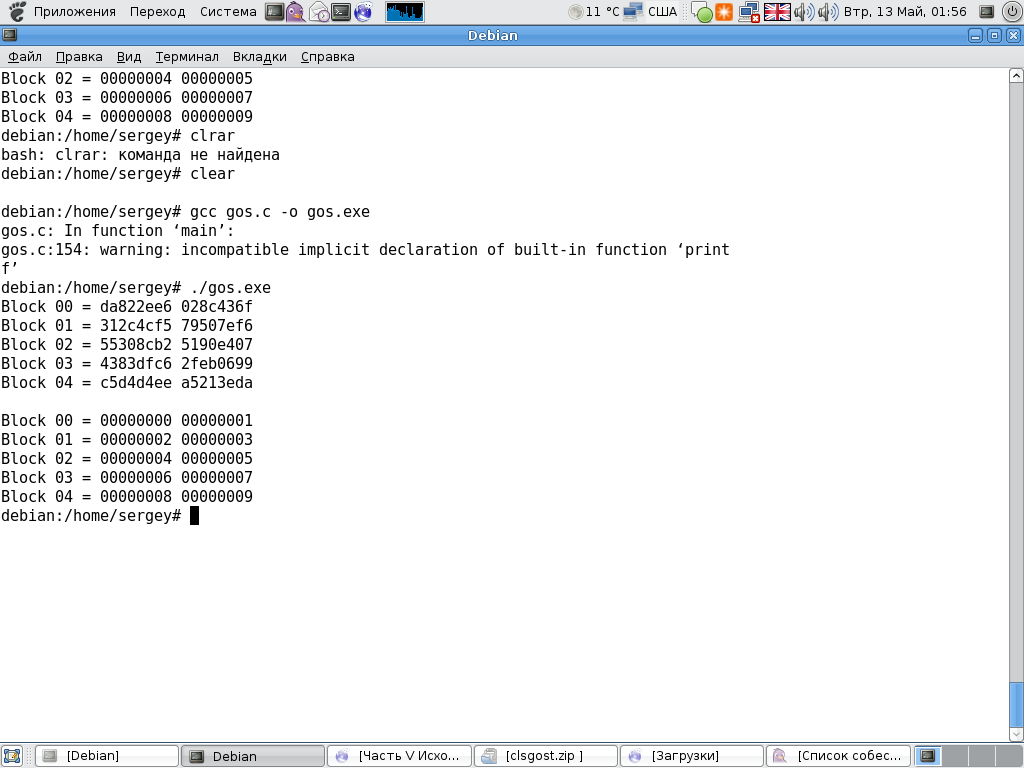Open the Терминал menu
The image size is (1024, 768).
(x=187, y=57)
